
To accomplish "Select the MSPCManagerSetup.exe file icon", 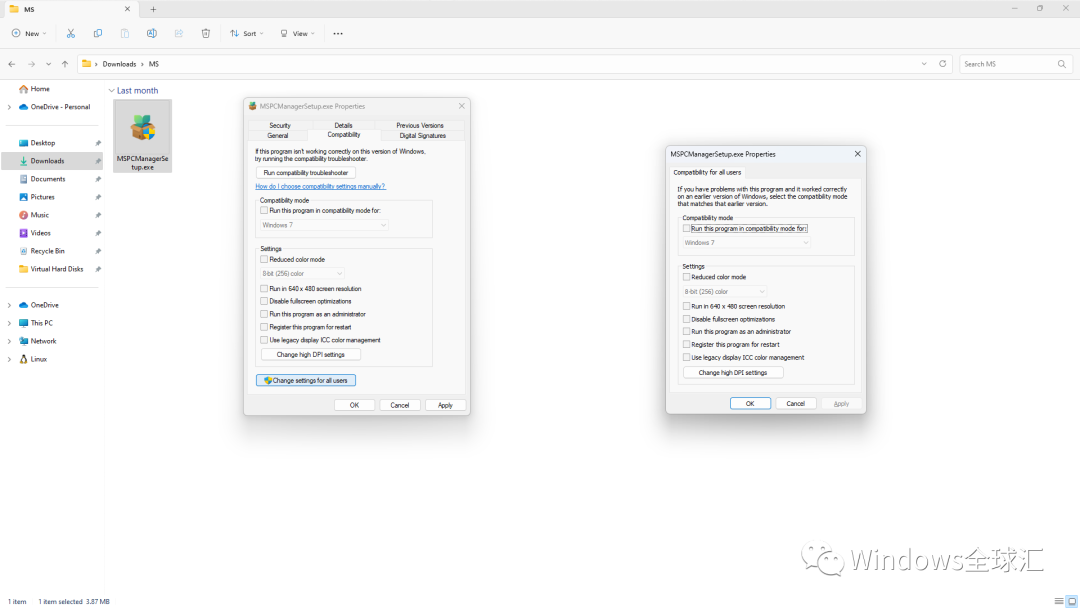I will [143, 136].
